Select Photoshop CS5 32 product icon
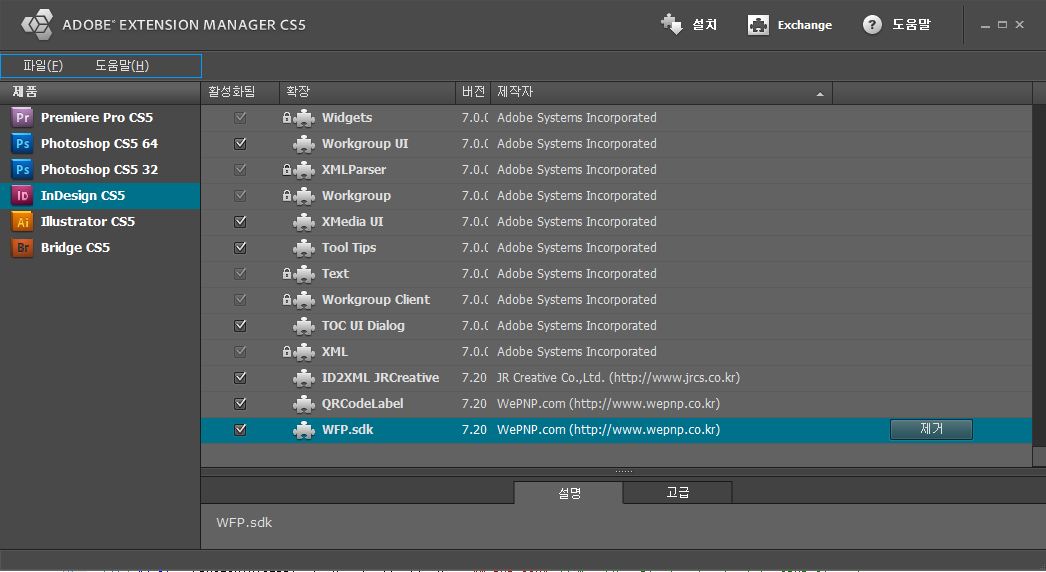 pyautogui.click(x=22, y=170)
